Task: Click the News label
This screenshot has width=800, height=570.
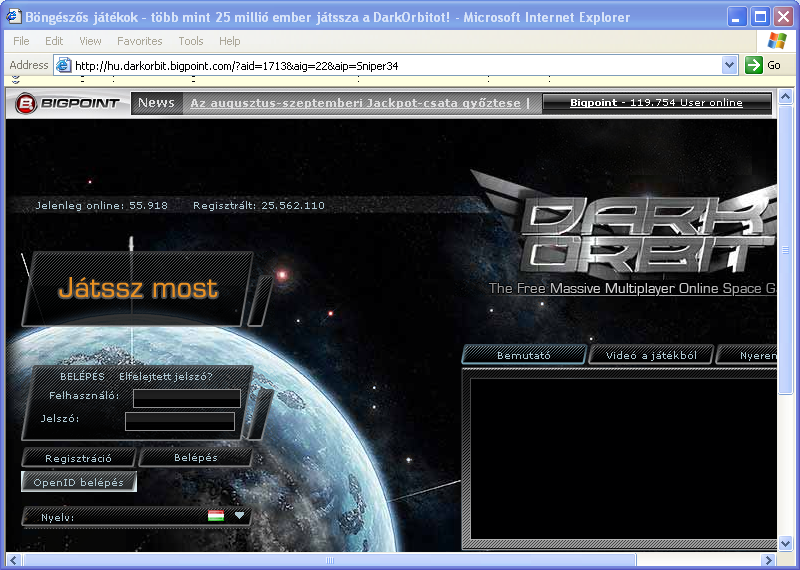Action: point(156,103)
